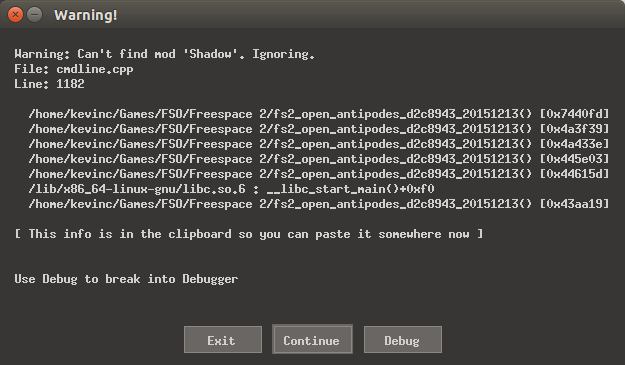
Task: Click the libc.so.6 library path
Action: click(137, 189)
